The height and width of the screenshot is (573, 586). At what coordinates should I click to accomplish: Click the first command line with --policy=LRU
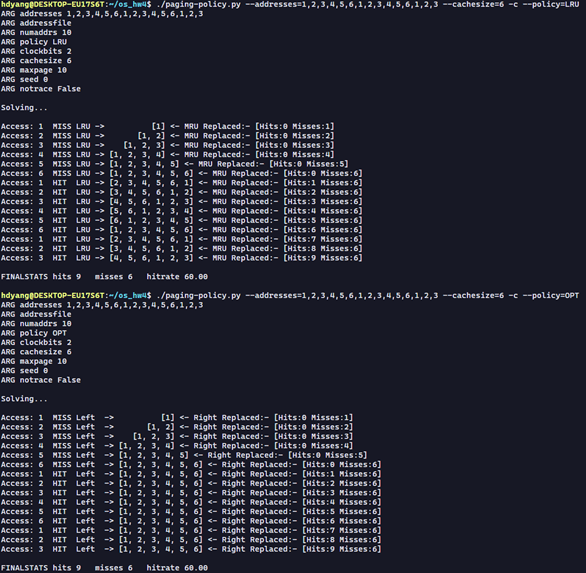pyautogui.click(x=290, y=4)
